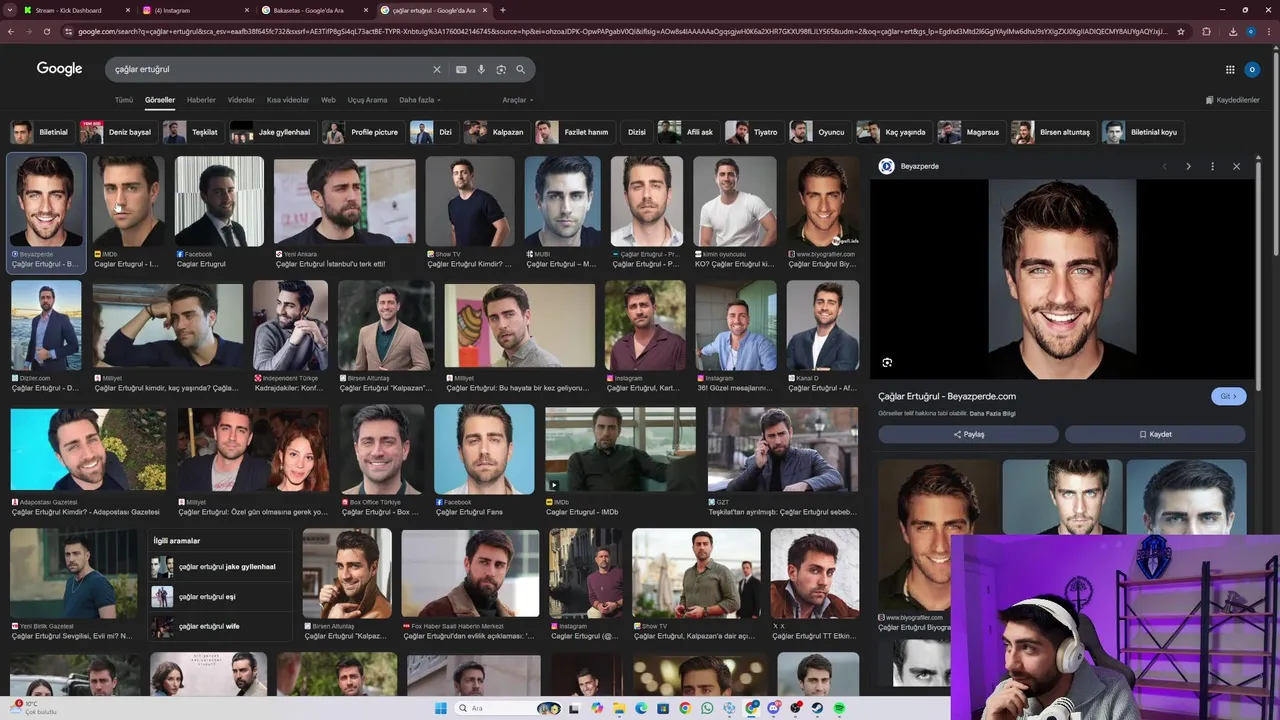Open File Explorer from the taskbar
The height and width of the screenshot is (720, 1280).
[x=619, y=708]
